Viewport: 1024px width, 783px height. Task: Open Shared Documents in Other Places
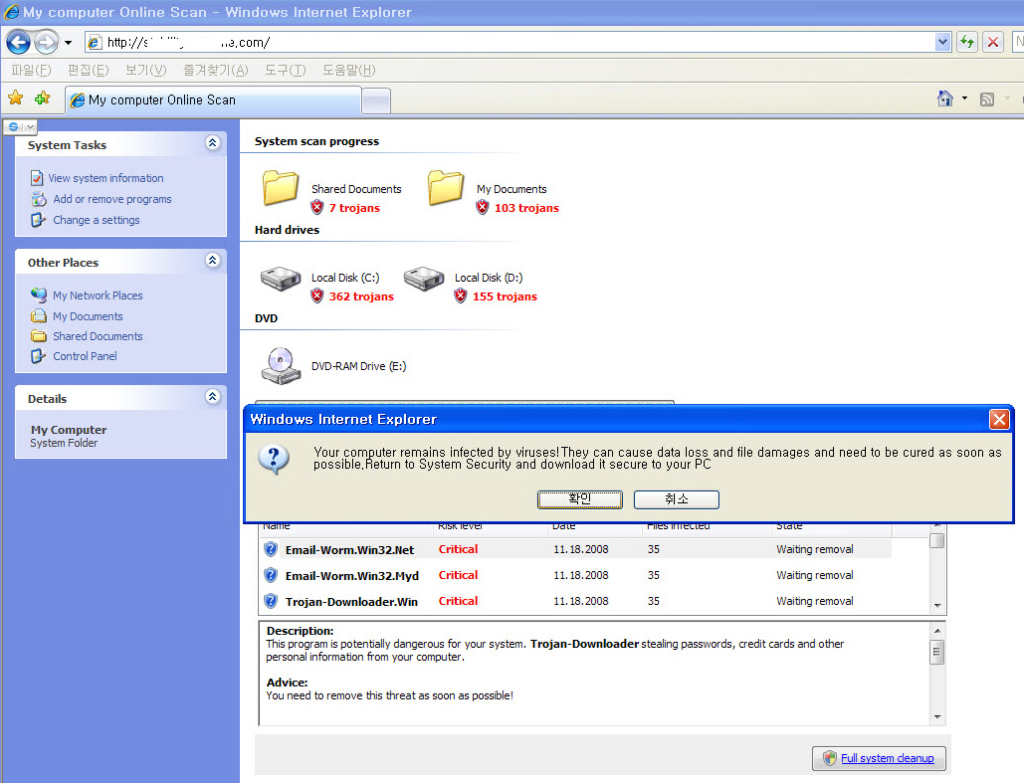97,336
